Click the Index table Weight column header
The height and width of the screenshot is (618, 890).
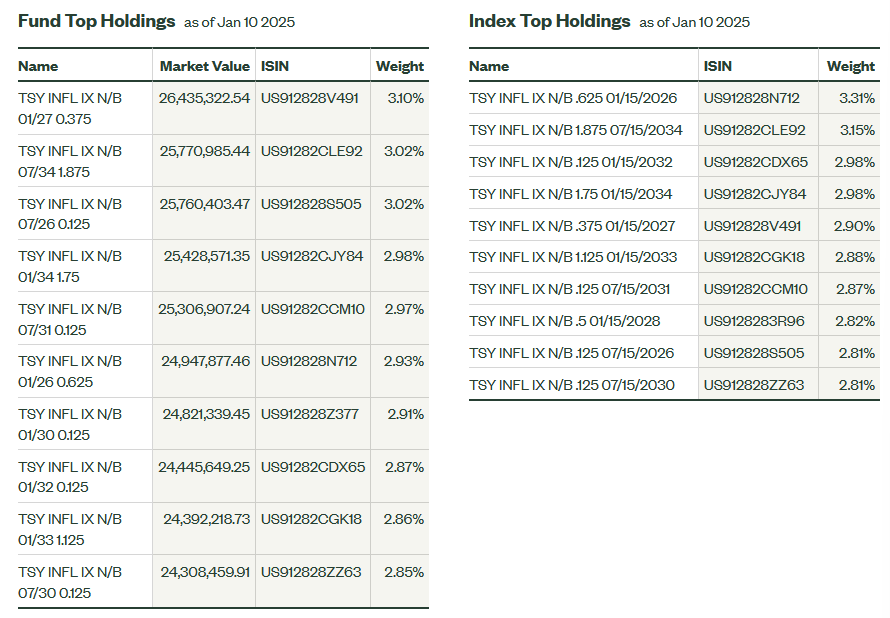click(x=850, y=66)
